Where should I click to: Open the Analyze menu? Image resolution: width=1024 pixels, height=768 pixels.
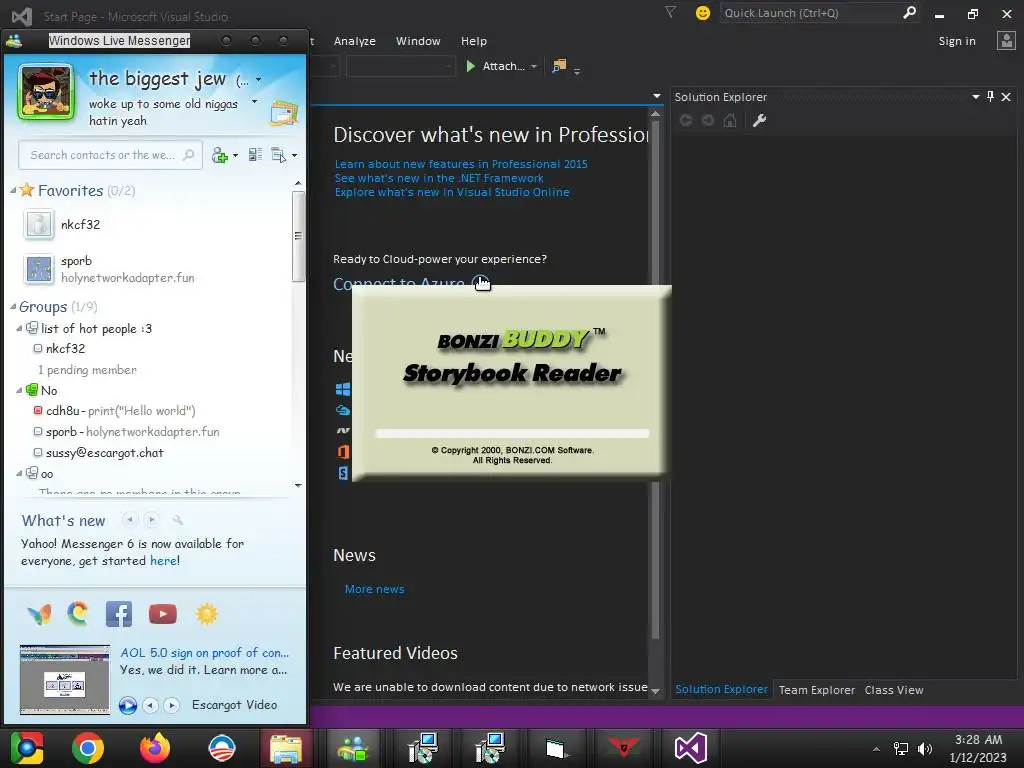pos(355,41)
